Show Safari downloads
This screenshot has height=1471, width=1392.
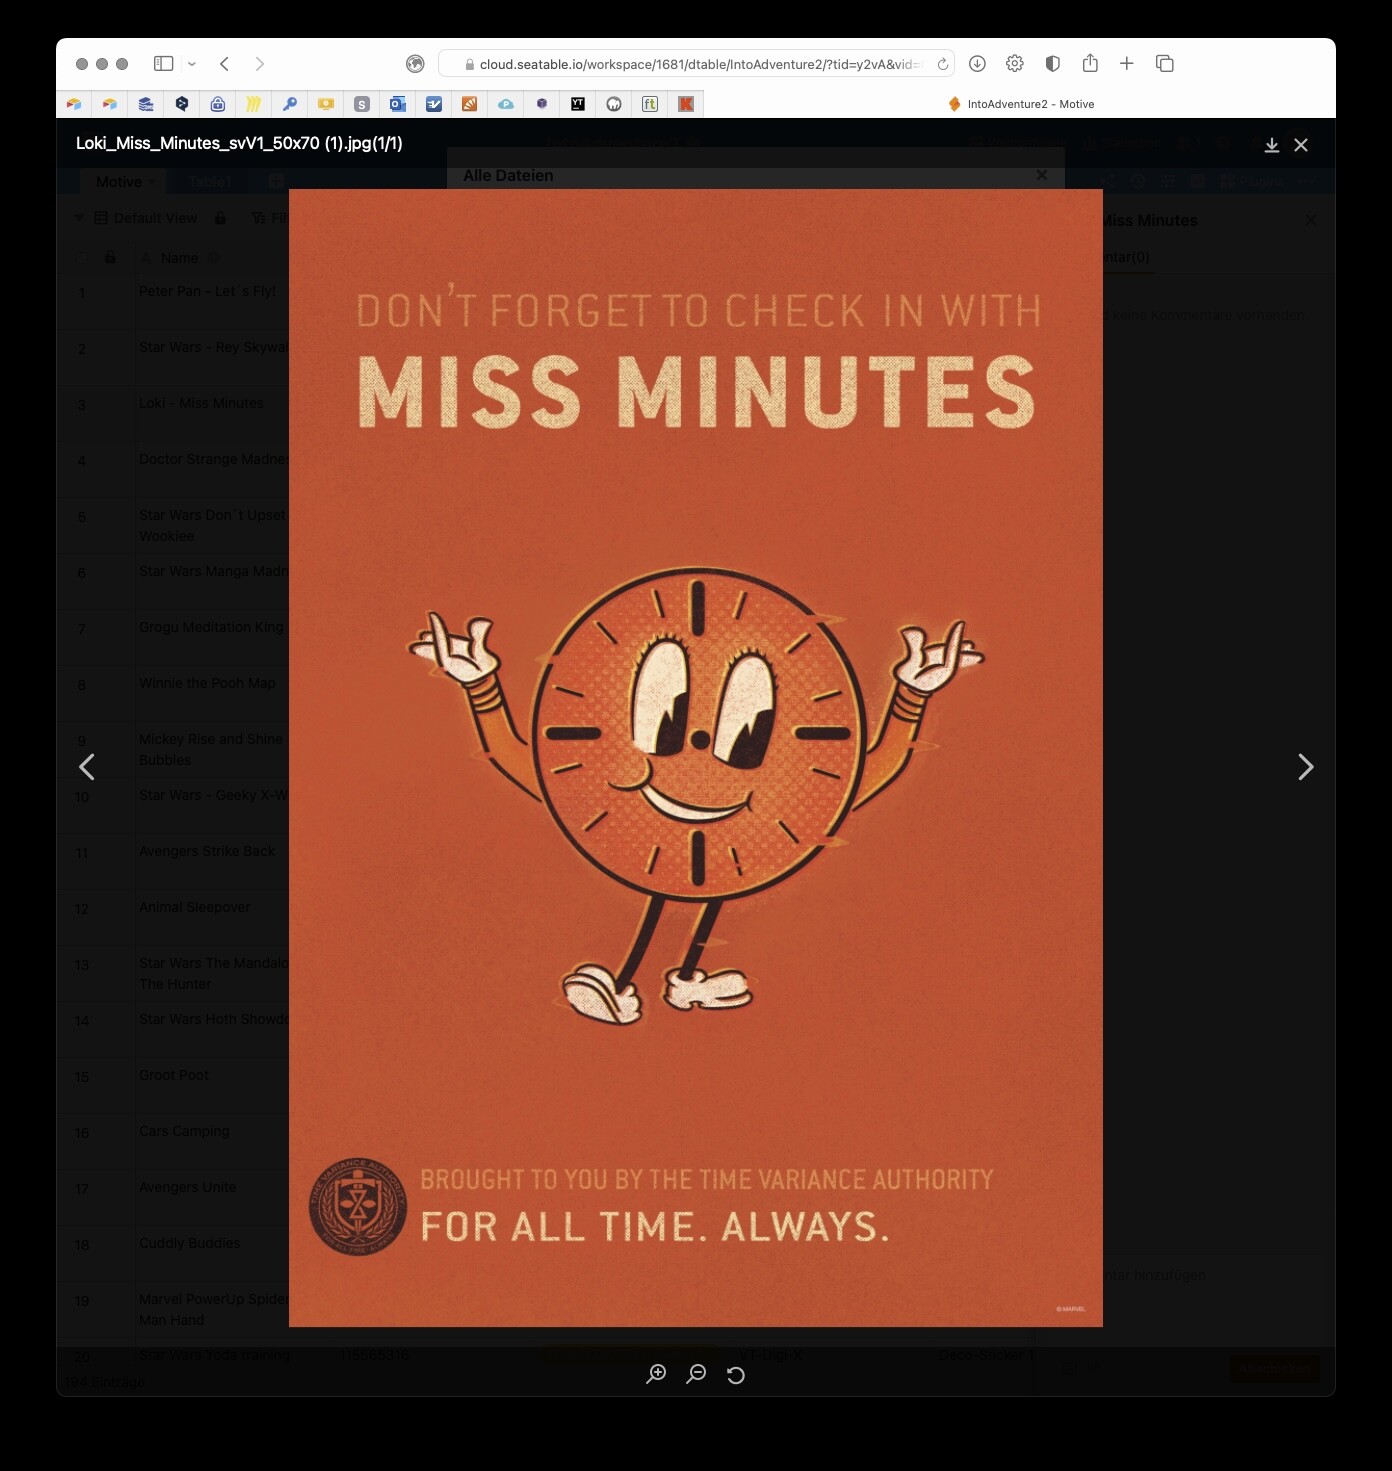tap(978, 63)
